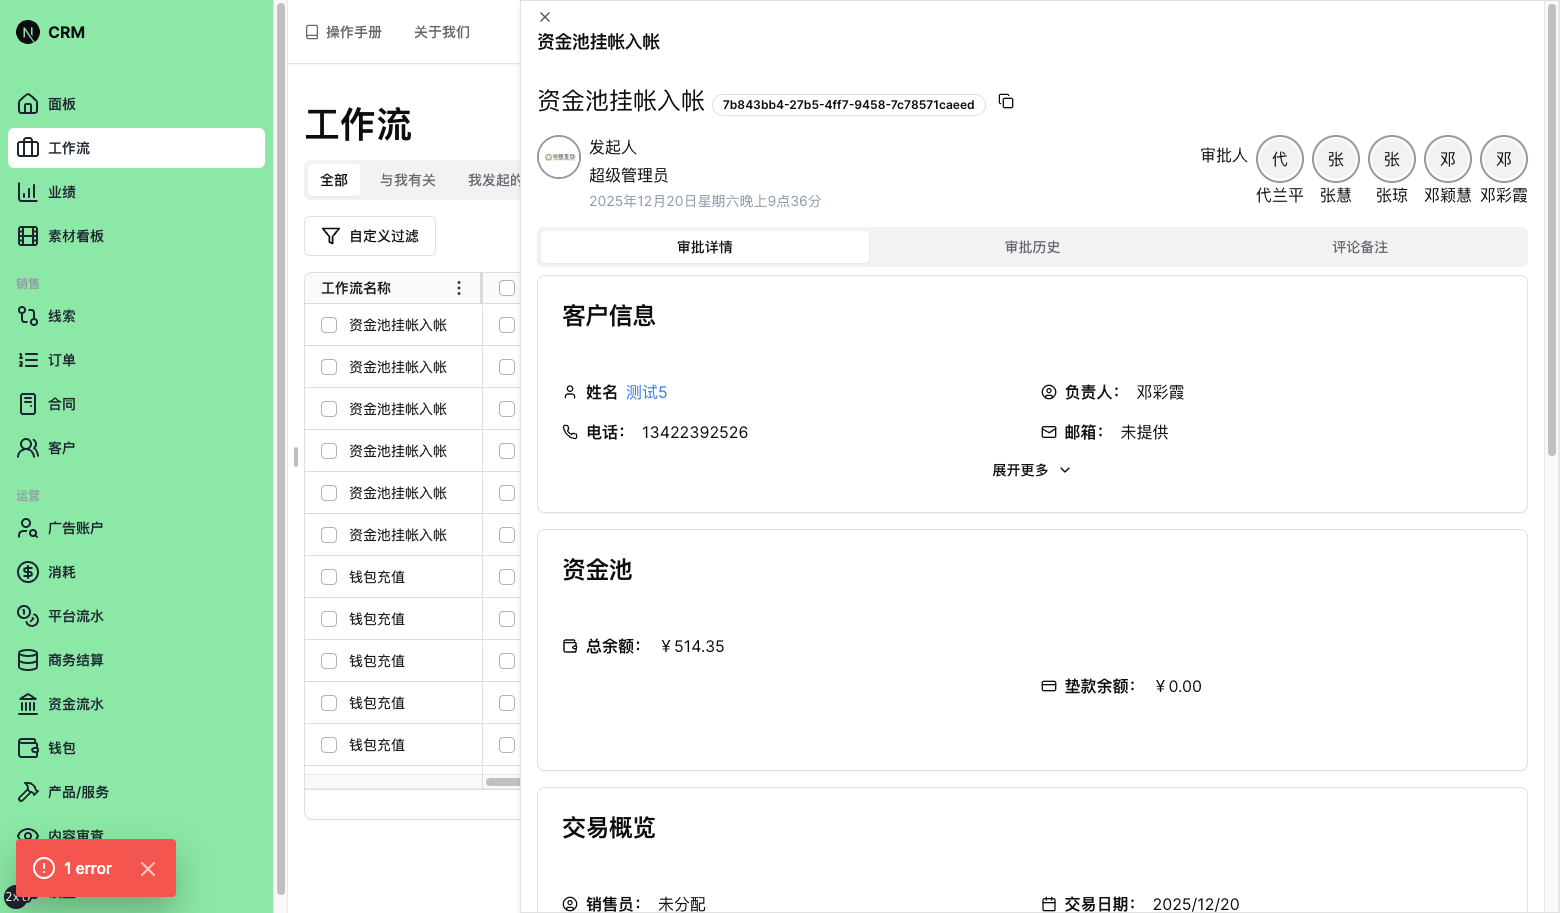Open the 操作手册 menu item
The image size is (1560, 913).
[342, 31]
